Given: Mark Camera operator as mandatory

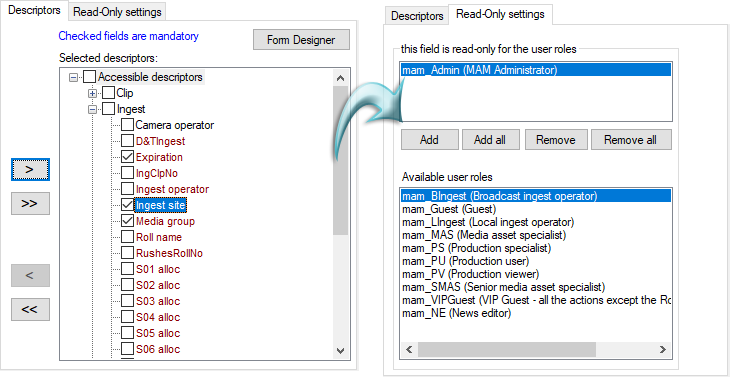Looking at the screenshot, I should [127, 125].
